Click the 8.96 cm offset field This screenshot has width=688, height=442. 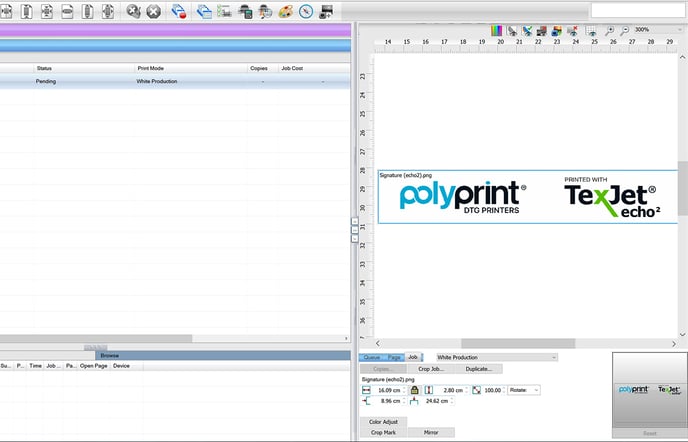[389, 401]
